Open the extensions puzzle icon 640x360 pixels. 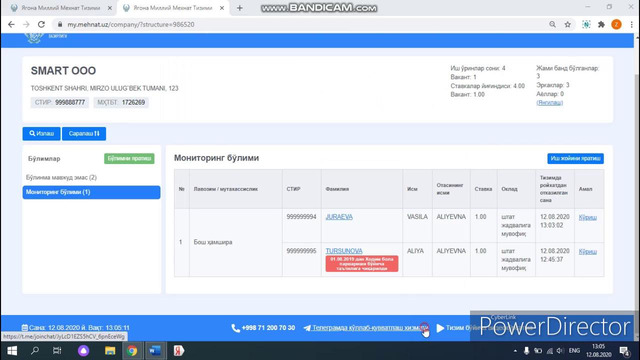(x=601, y=24)
